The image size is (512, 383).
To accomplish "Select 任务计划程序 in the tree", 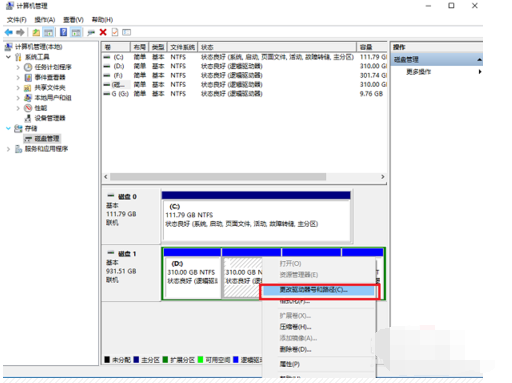I will click(53, 67).
